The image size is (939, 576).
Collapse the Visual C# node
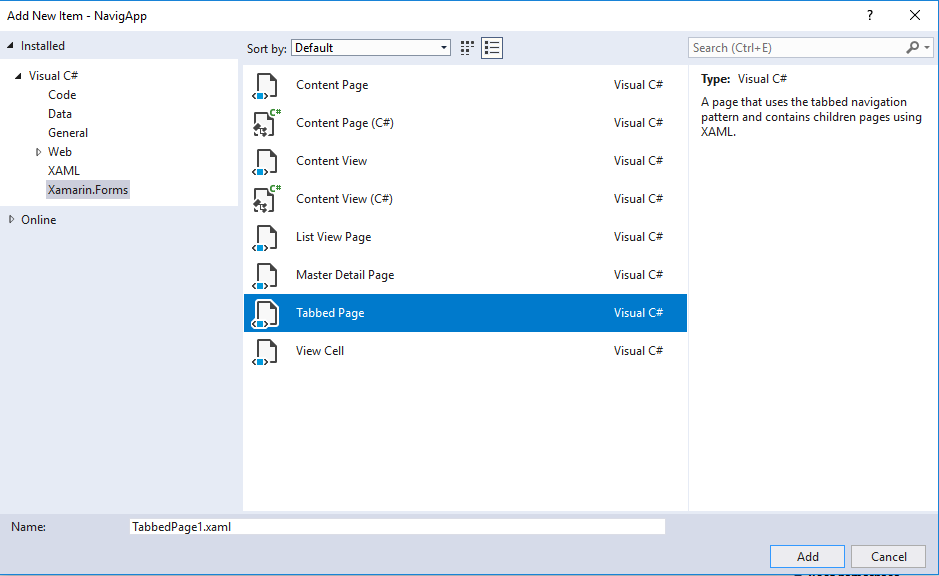click(19, 76)
